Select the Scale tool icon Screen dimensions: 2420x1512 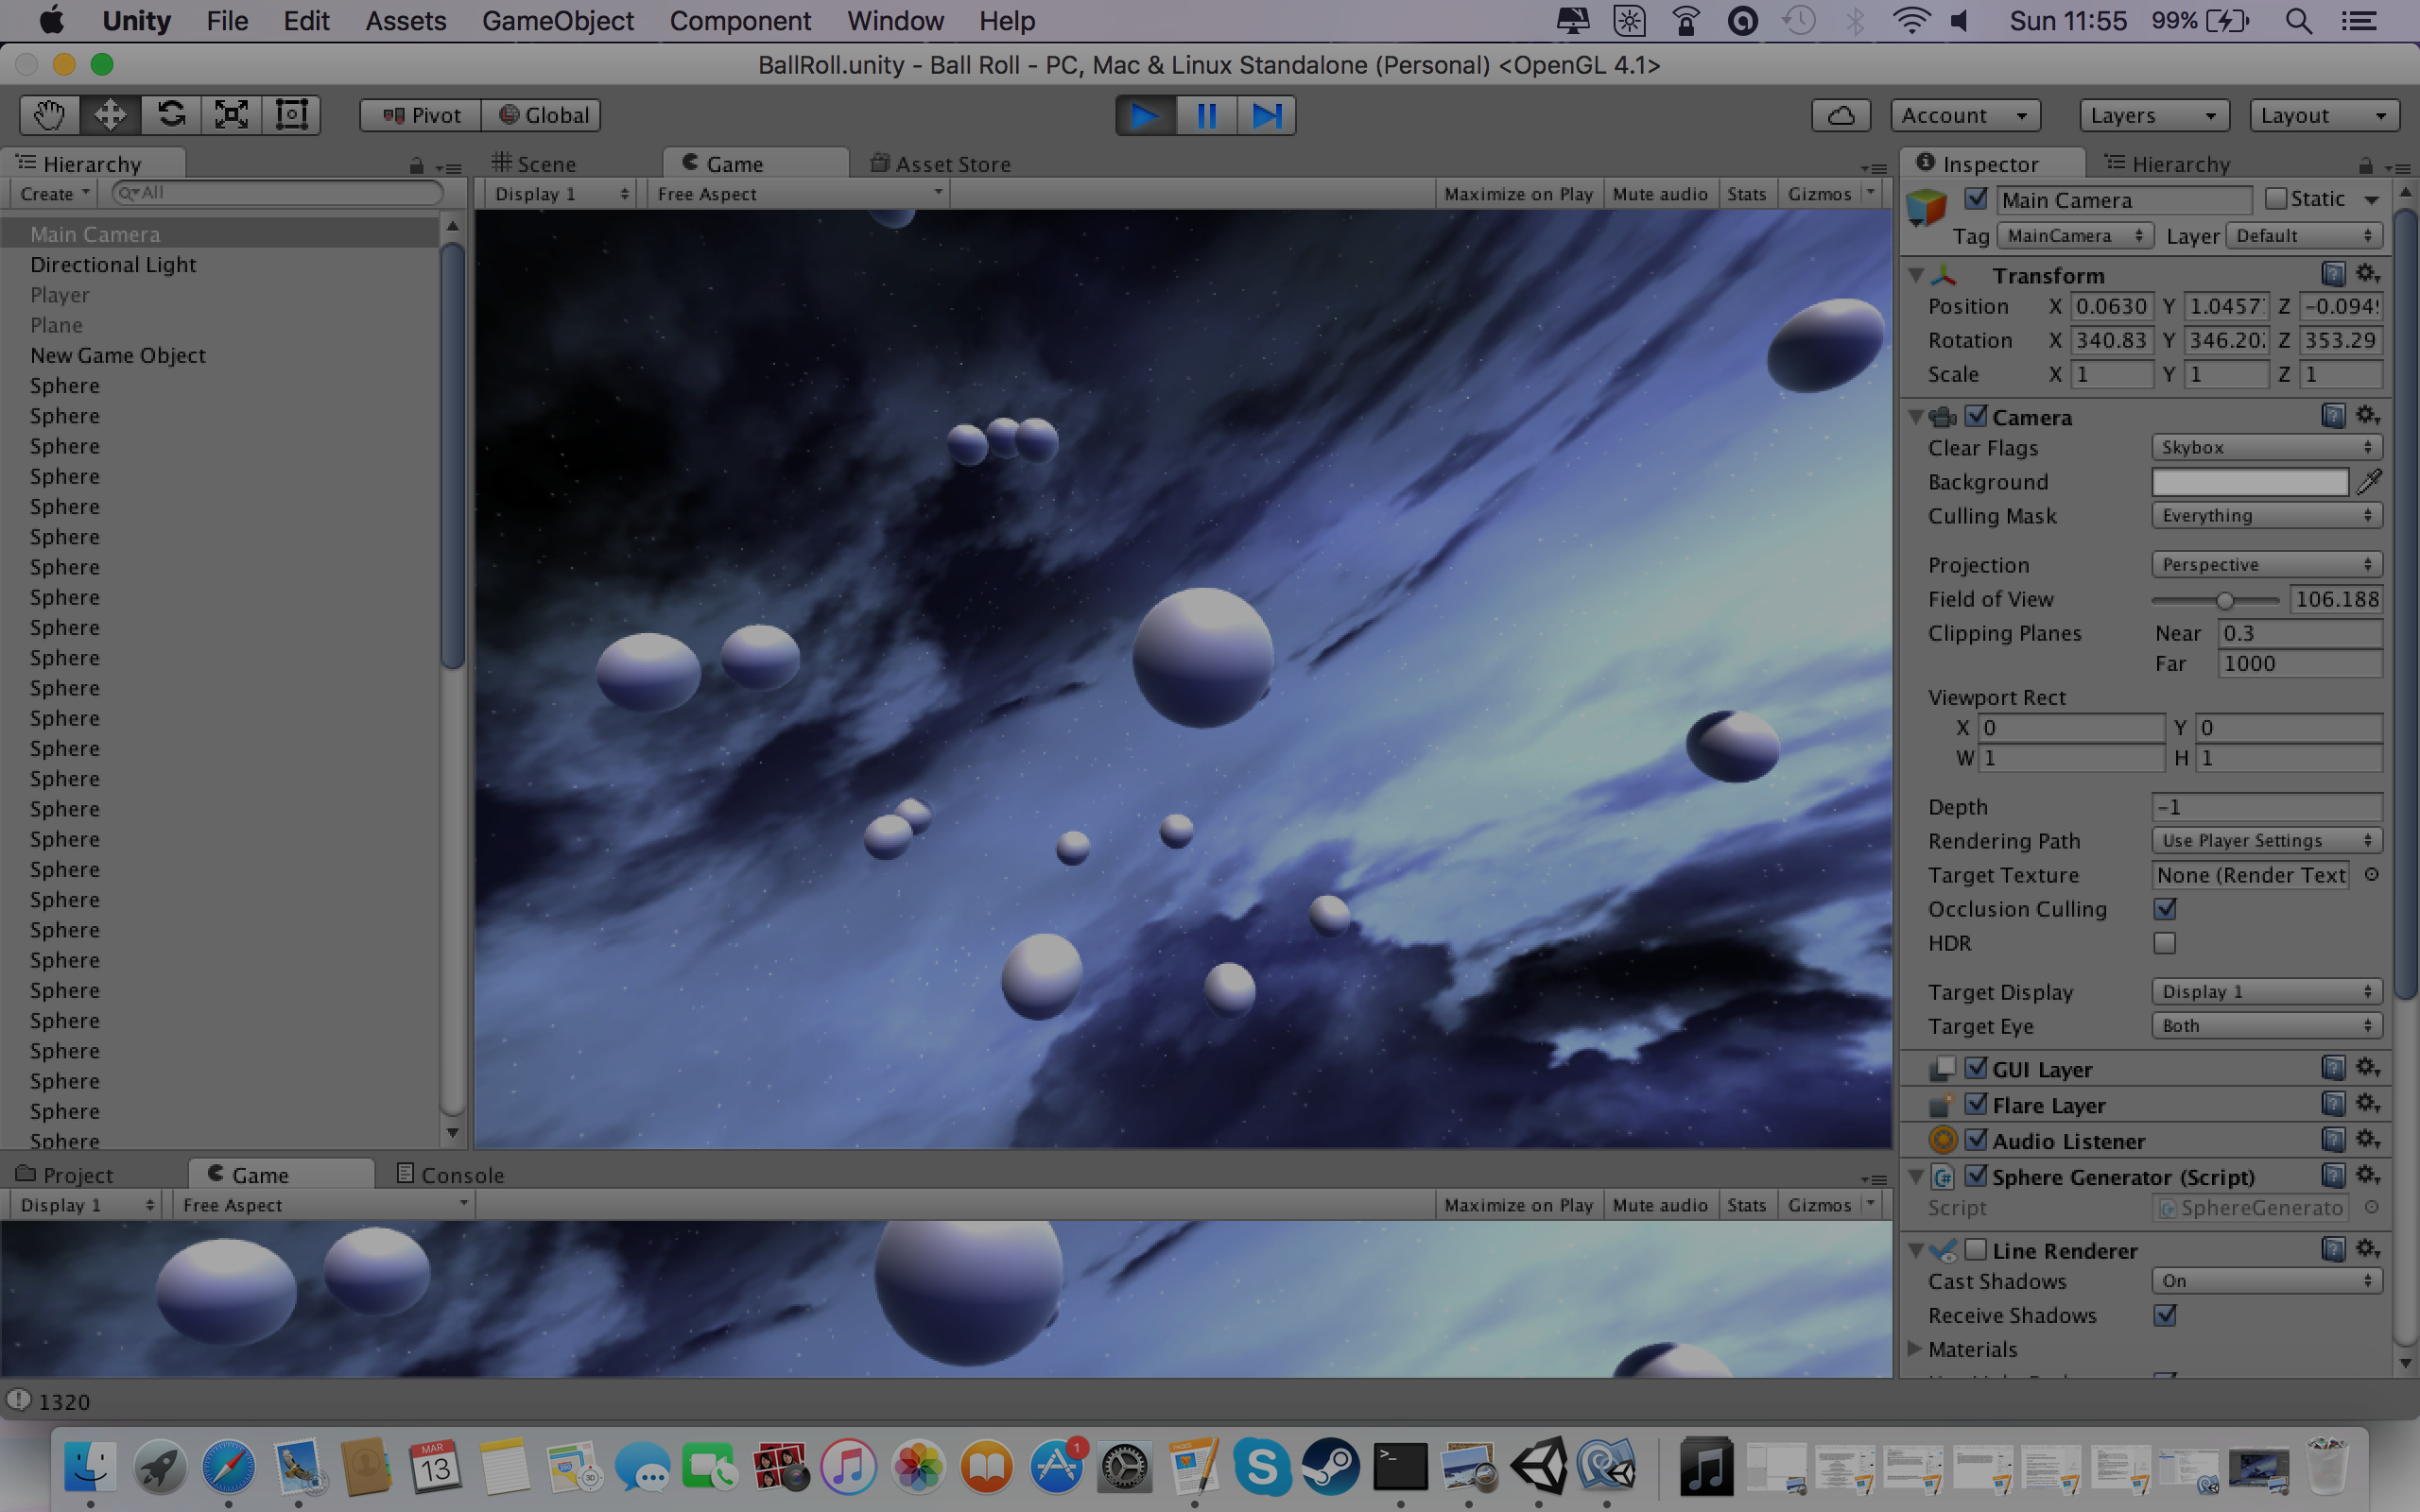(231, 115)
